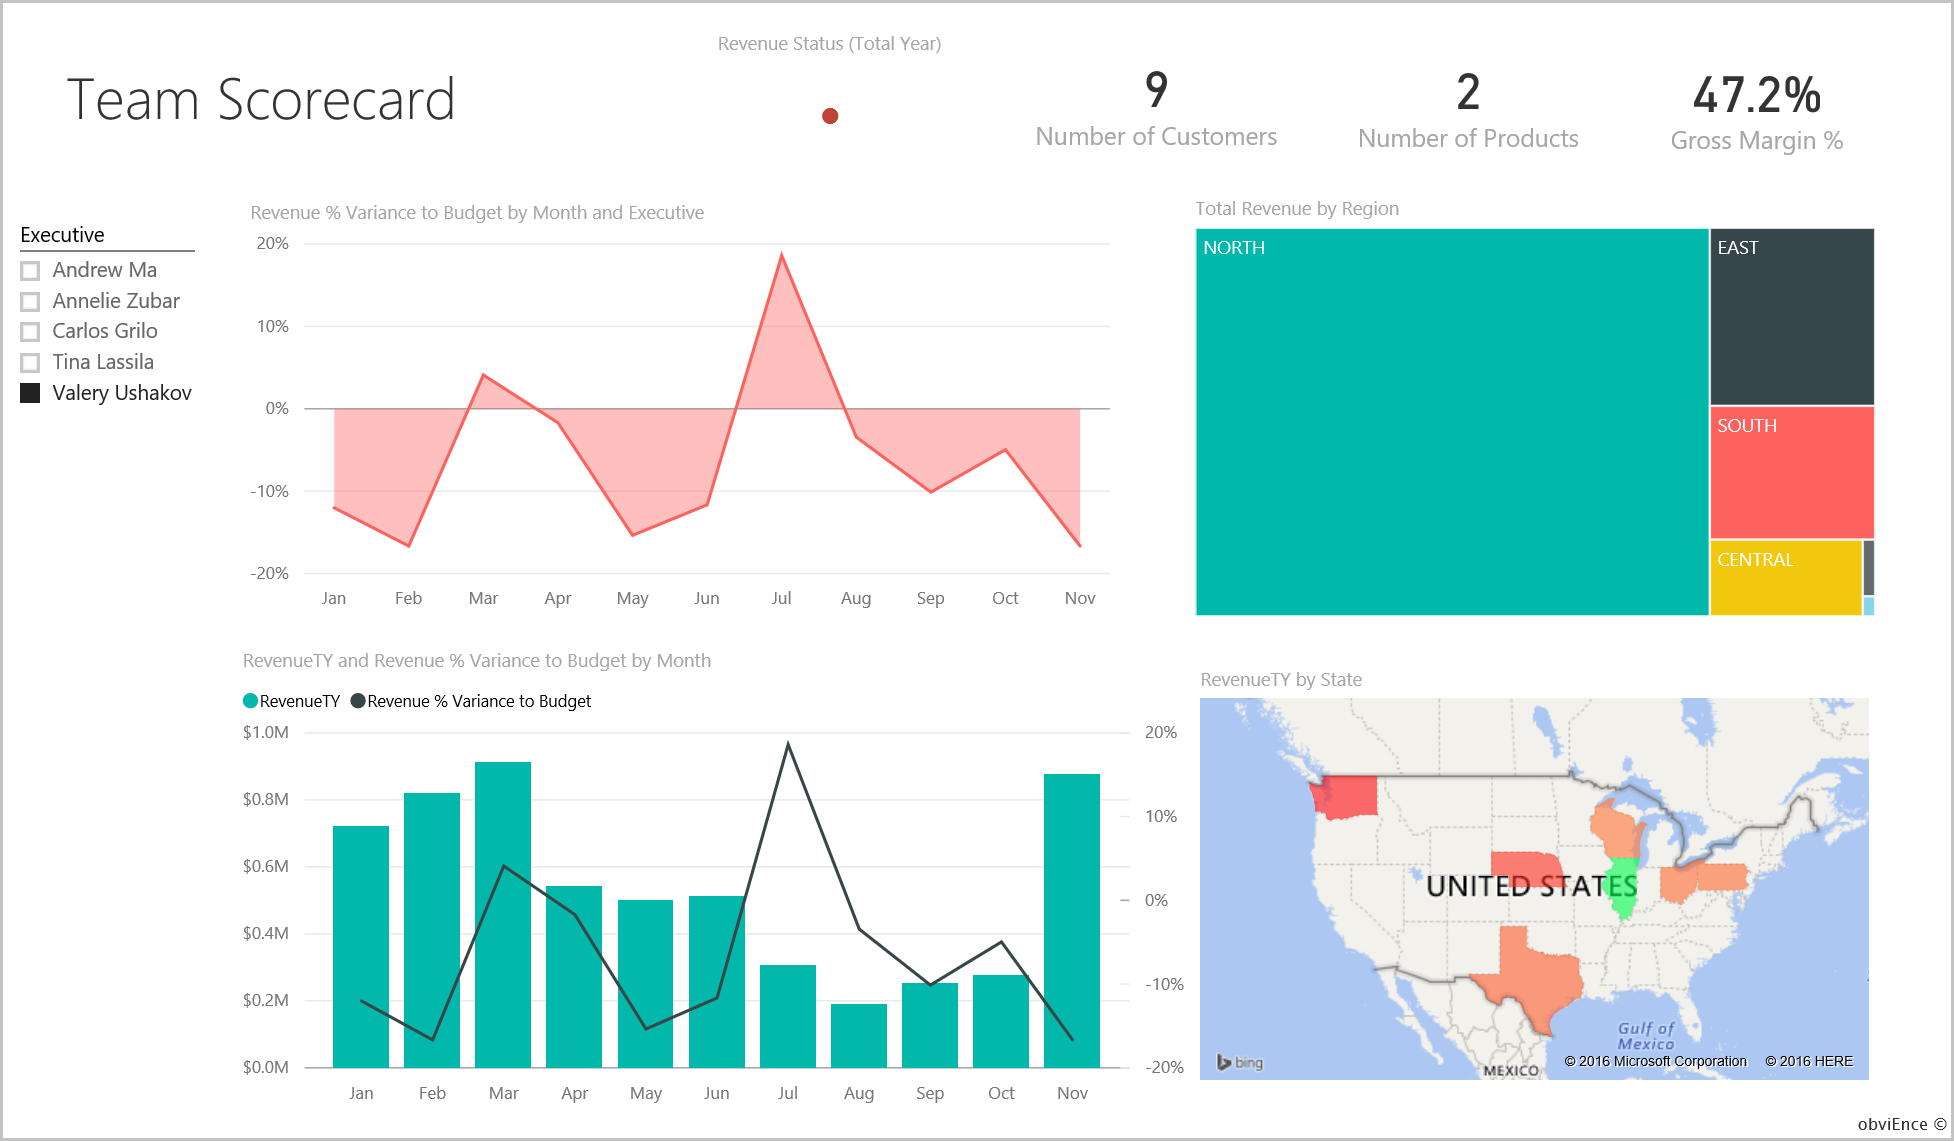Image resolution: width=1954 pixels, height=1141 pixels.
Task: Select the Feb revenue bar
Action: pos(432,930)
